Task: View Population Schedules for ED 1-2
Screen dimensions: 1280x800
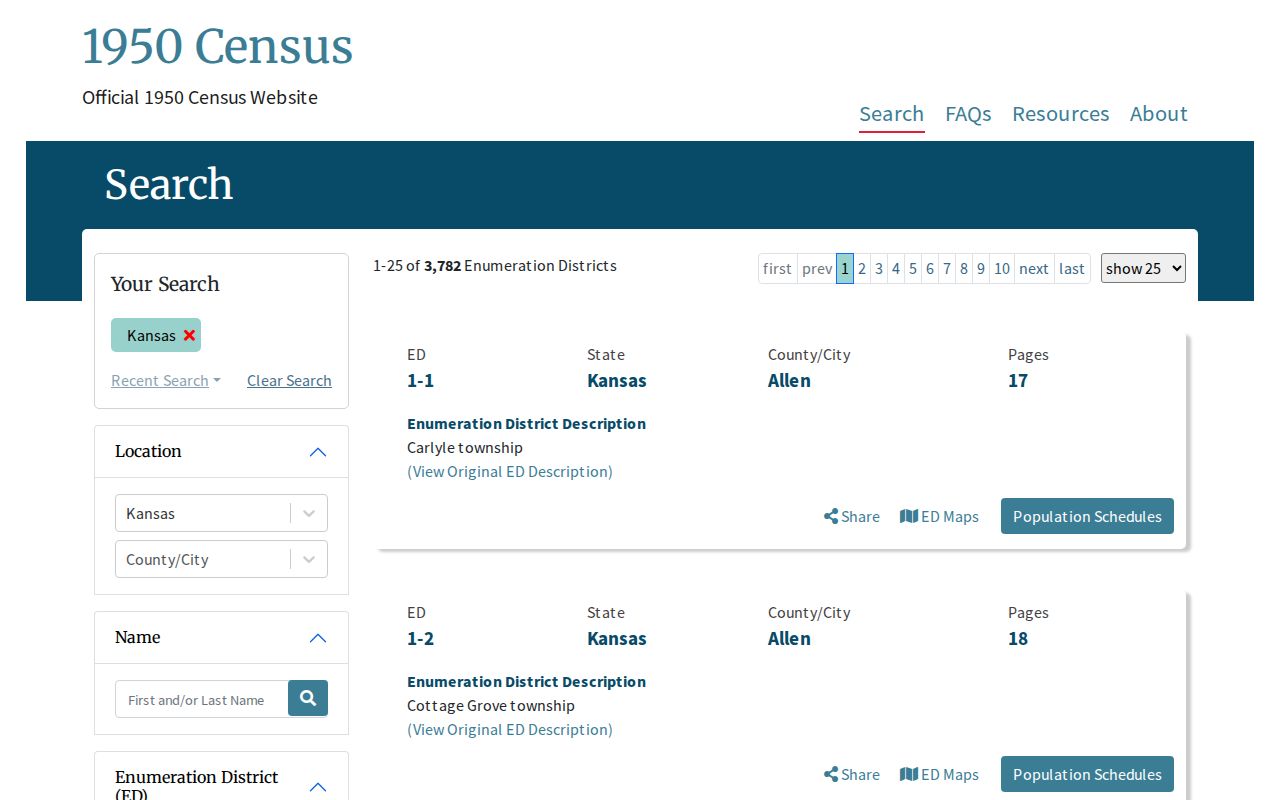Action: [1087, 774]
